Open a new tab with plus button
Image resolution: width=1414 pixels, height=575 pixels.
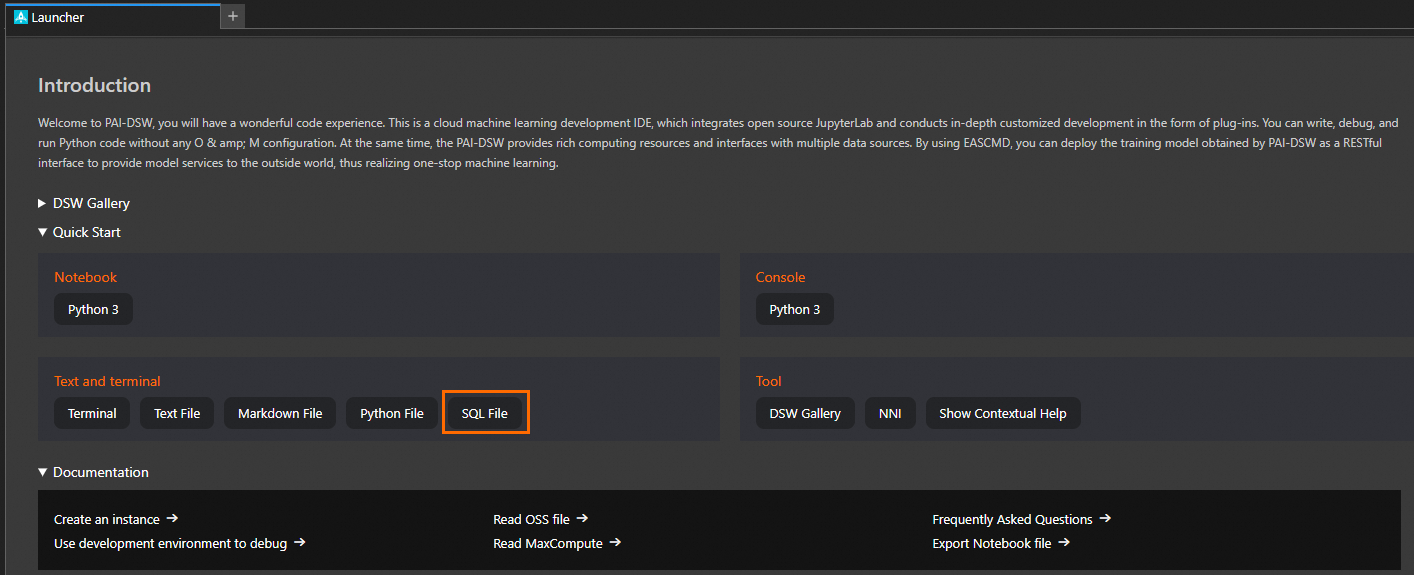click(x=232, y=16)
